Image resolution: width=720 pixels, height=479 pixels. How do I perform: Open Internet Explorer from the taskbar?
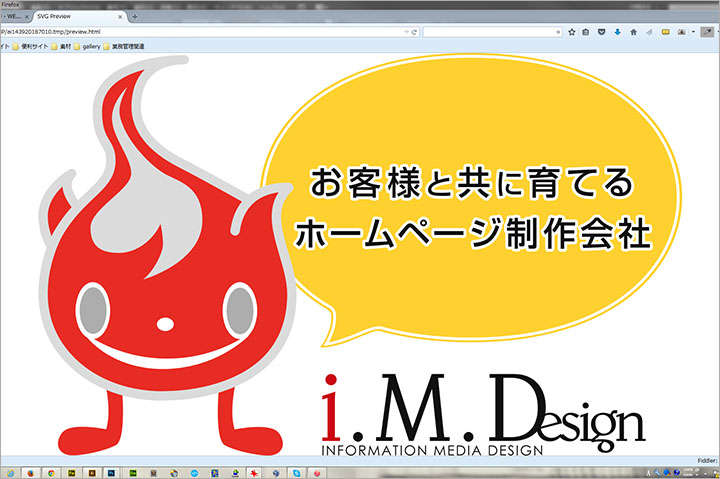click(10, 473)
